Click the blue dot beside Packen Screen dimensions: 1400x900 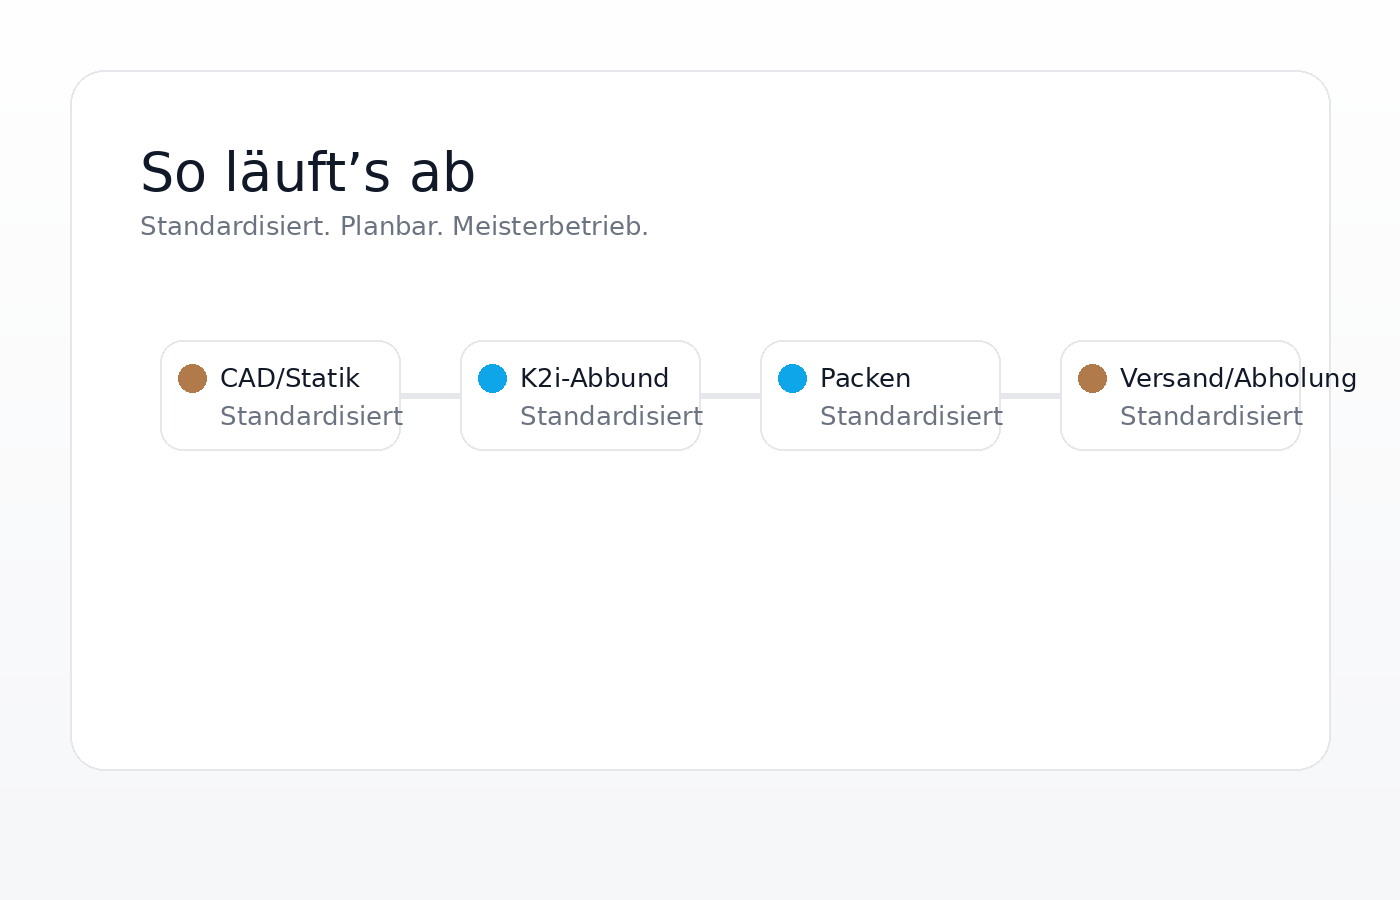coord(792,379)
